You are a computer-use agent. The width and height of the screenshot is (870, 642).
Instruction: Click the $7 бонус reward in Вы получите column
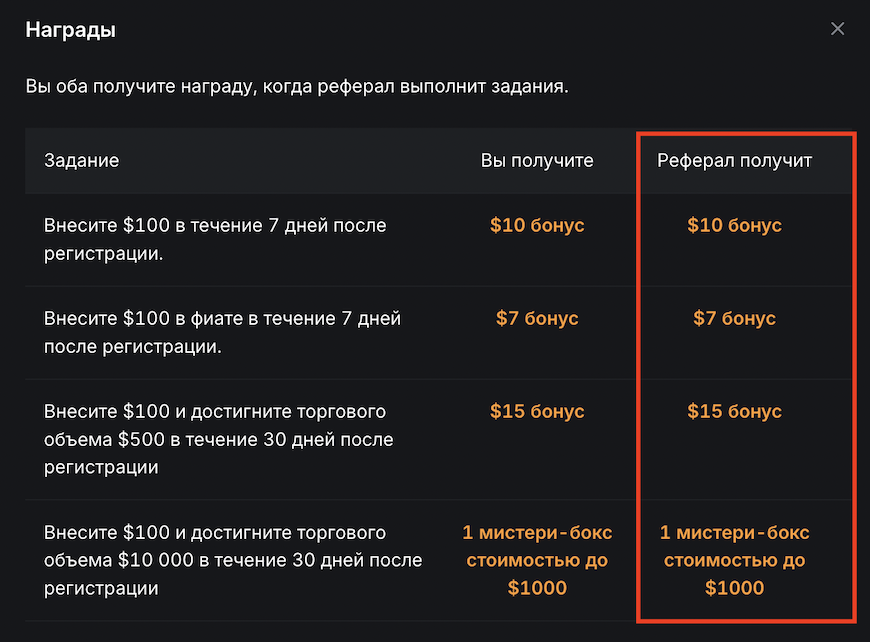click(x=537, y=318)
